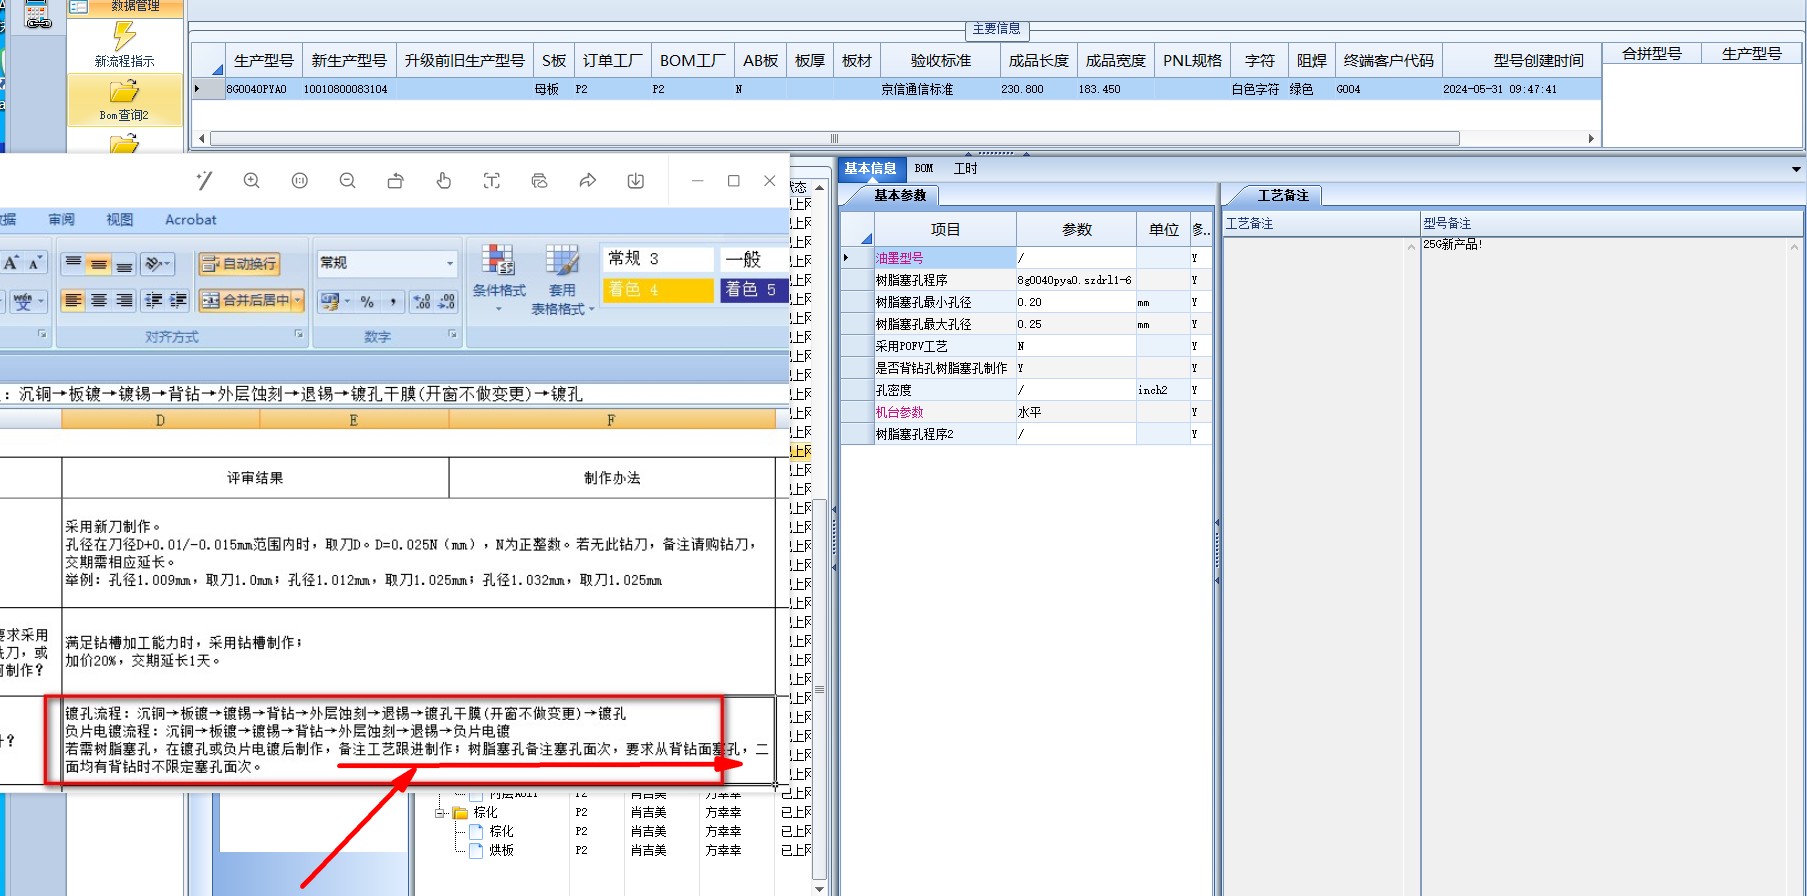Toggle align text right
1807x896 pixels.
123,300
